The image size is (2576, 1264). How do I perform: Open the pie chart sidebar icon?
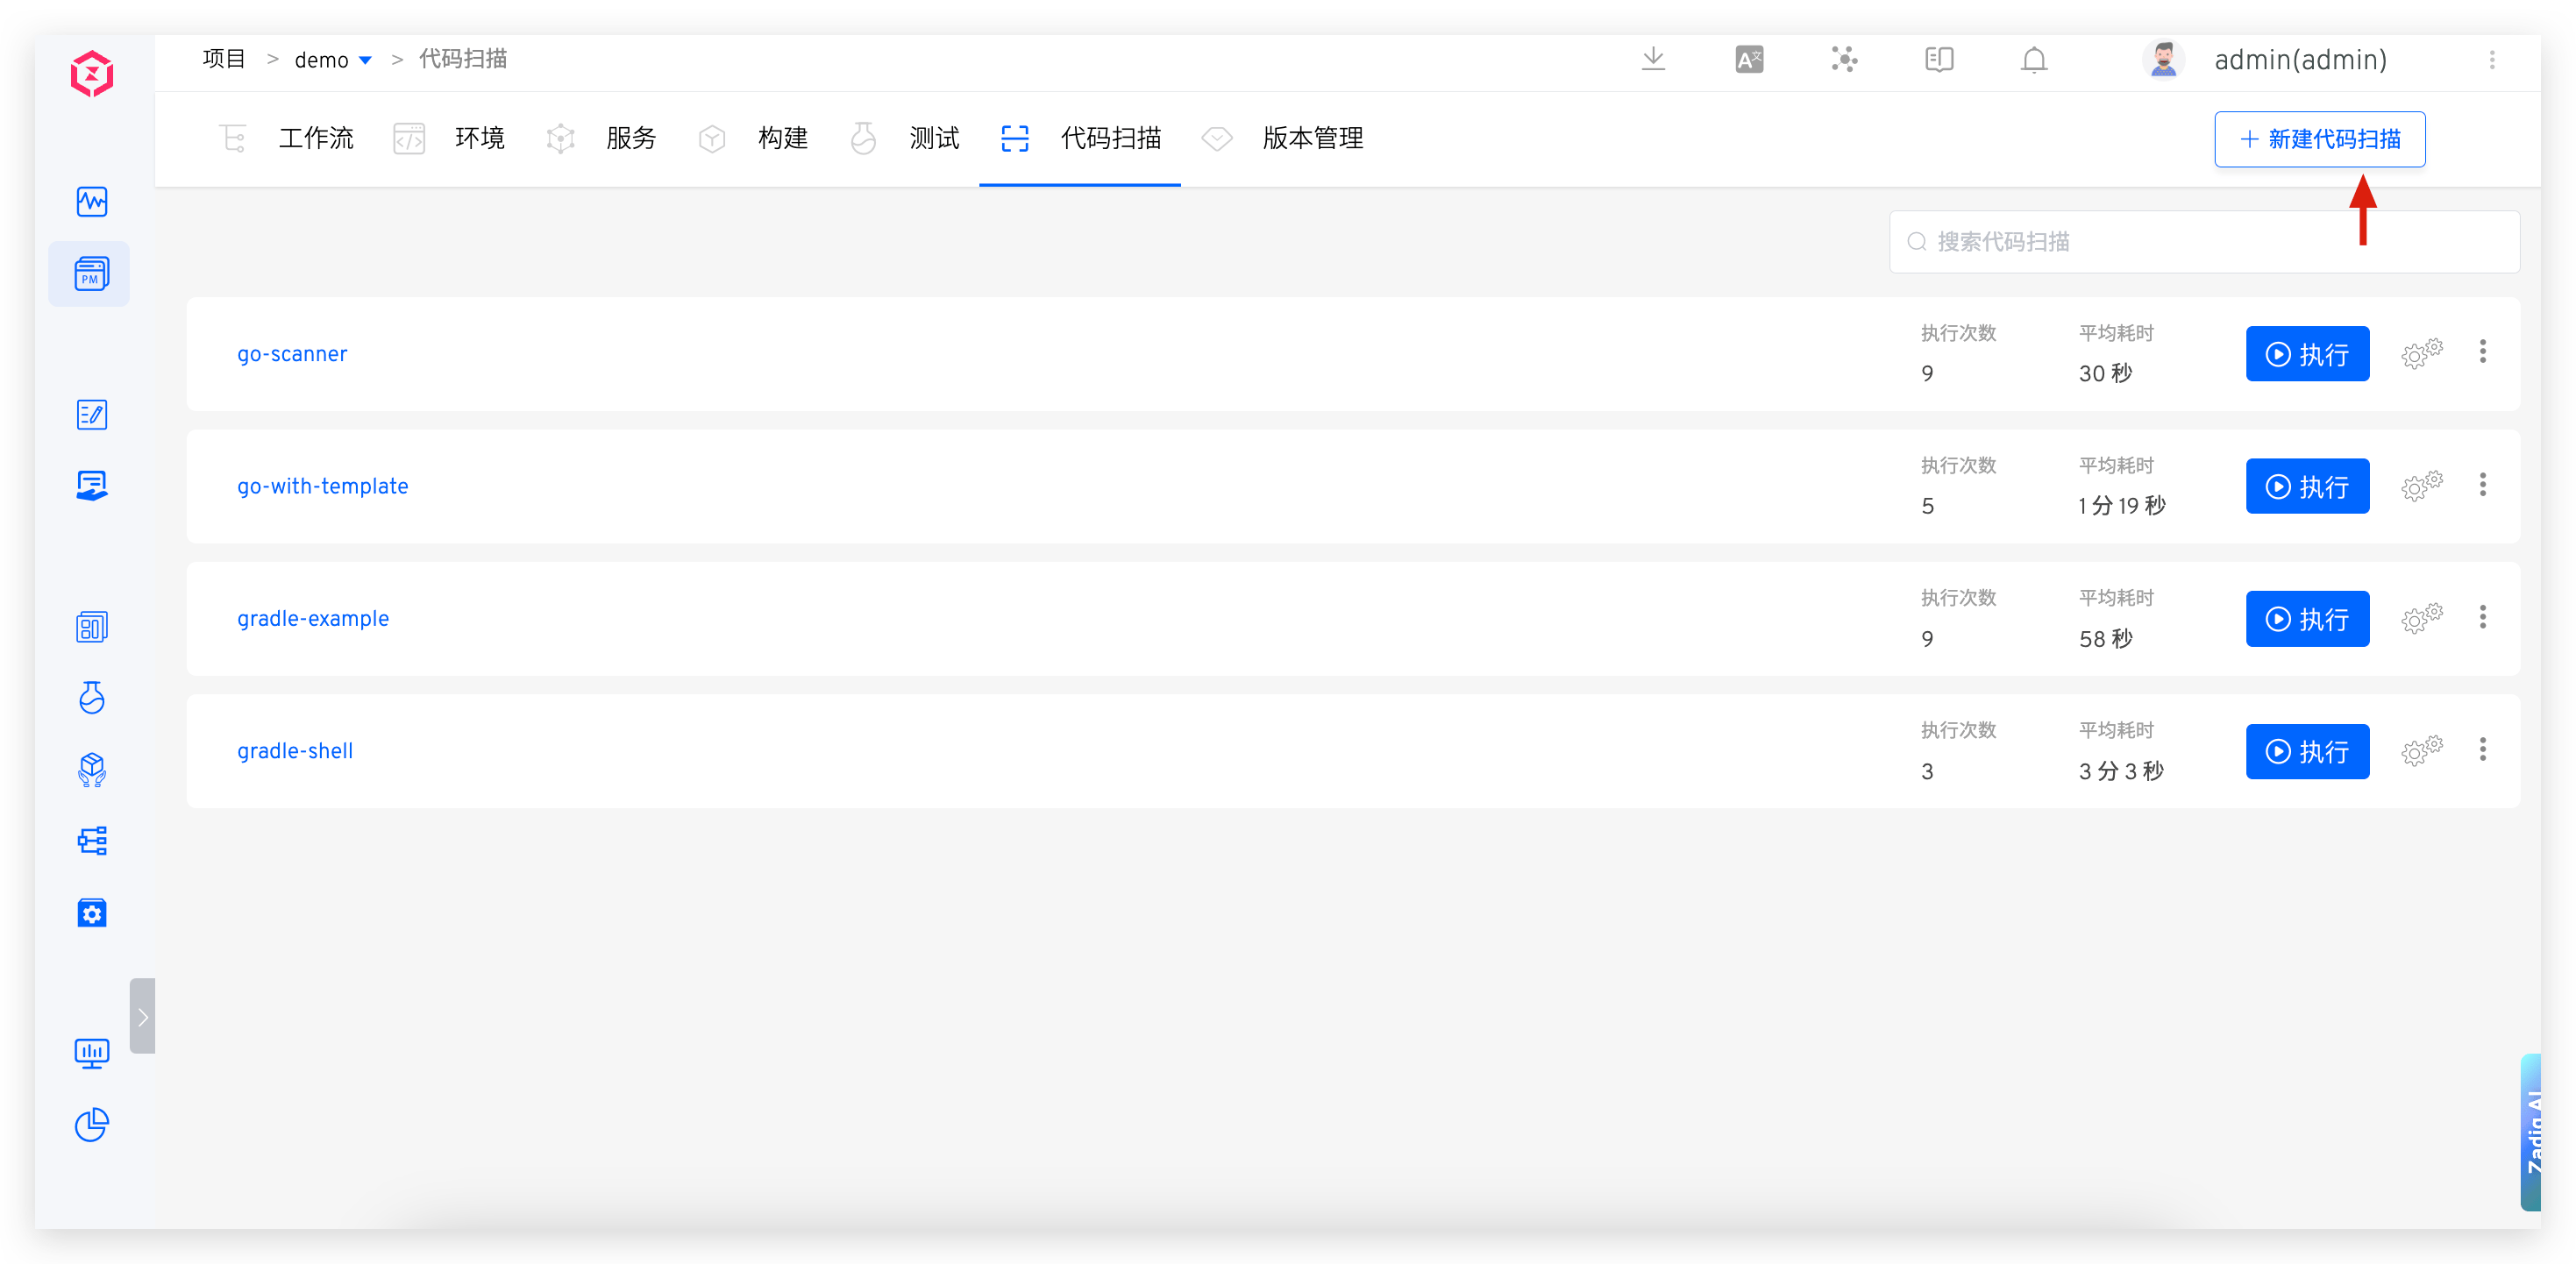(x=92, y=1125)
